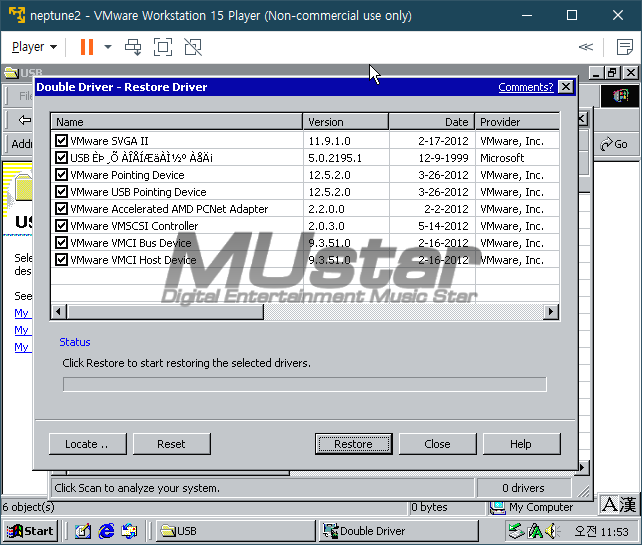Minimize the USB Explorer window

596,73
